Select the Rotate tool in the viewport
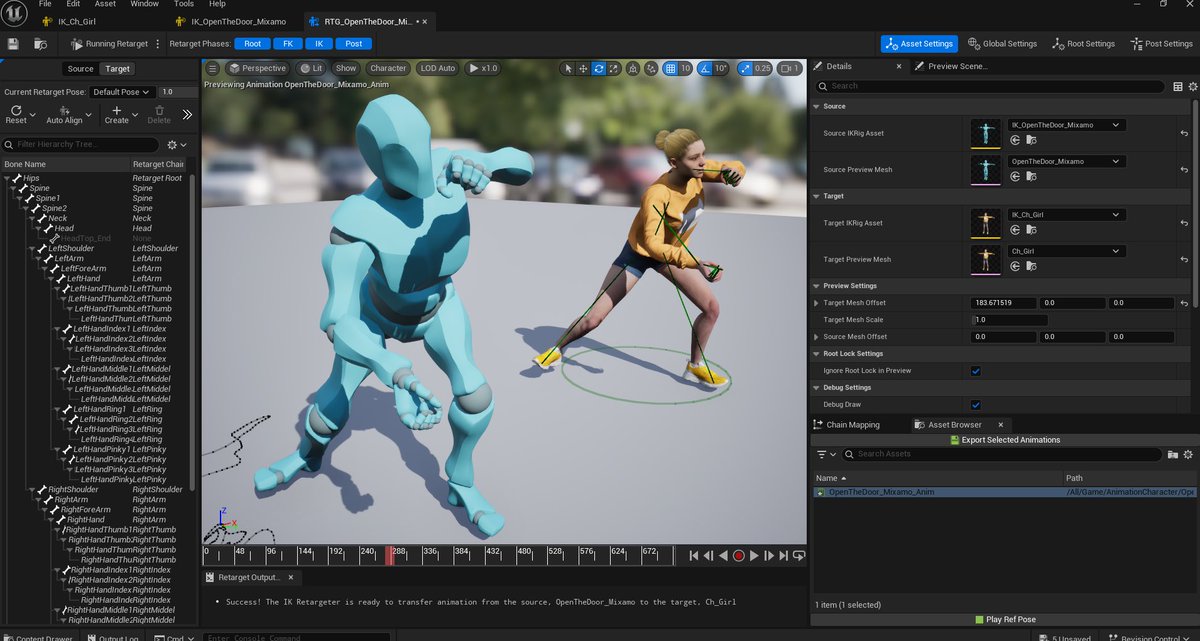Image resolution: width=1200 pixels, height=641 pixels. pyautogui.click(x=598, y=68)
